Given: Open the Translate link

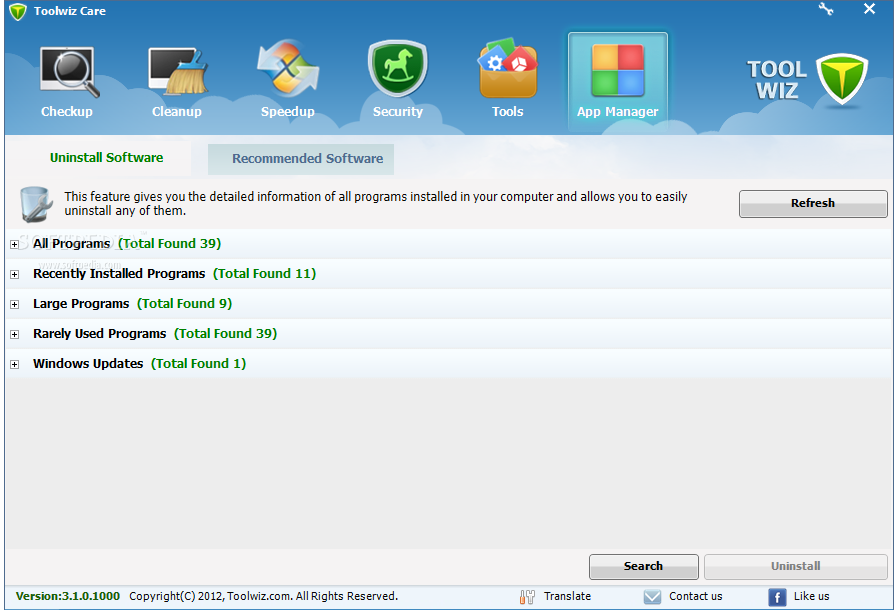Looking at the screenshot, I should [x=567, y=596].
